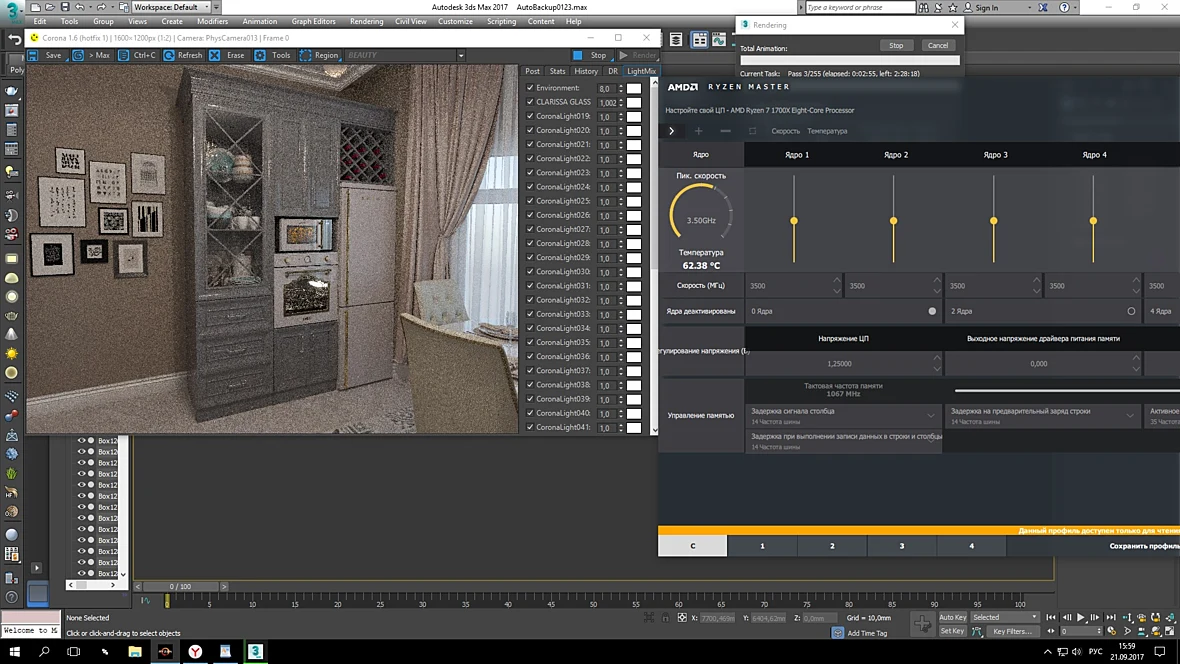Image resolution: width=1180 pixels, height=664 pixels.
Task: Open the Rendering menu
Action: (x=366, y=21)
